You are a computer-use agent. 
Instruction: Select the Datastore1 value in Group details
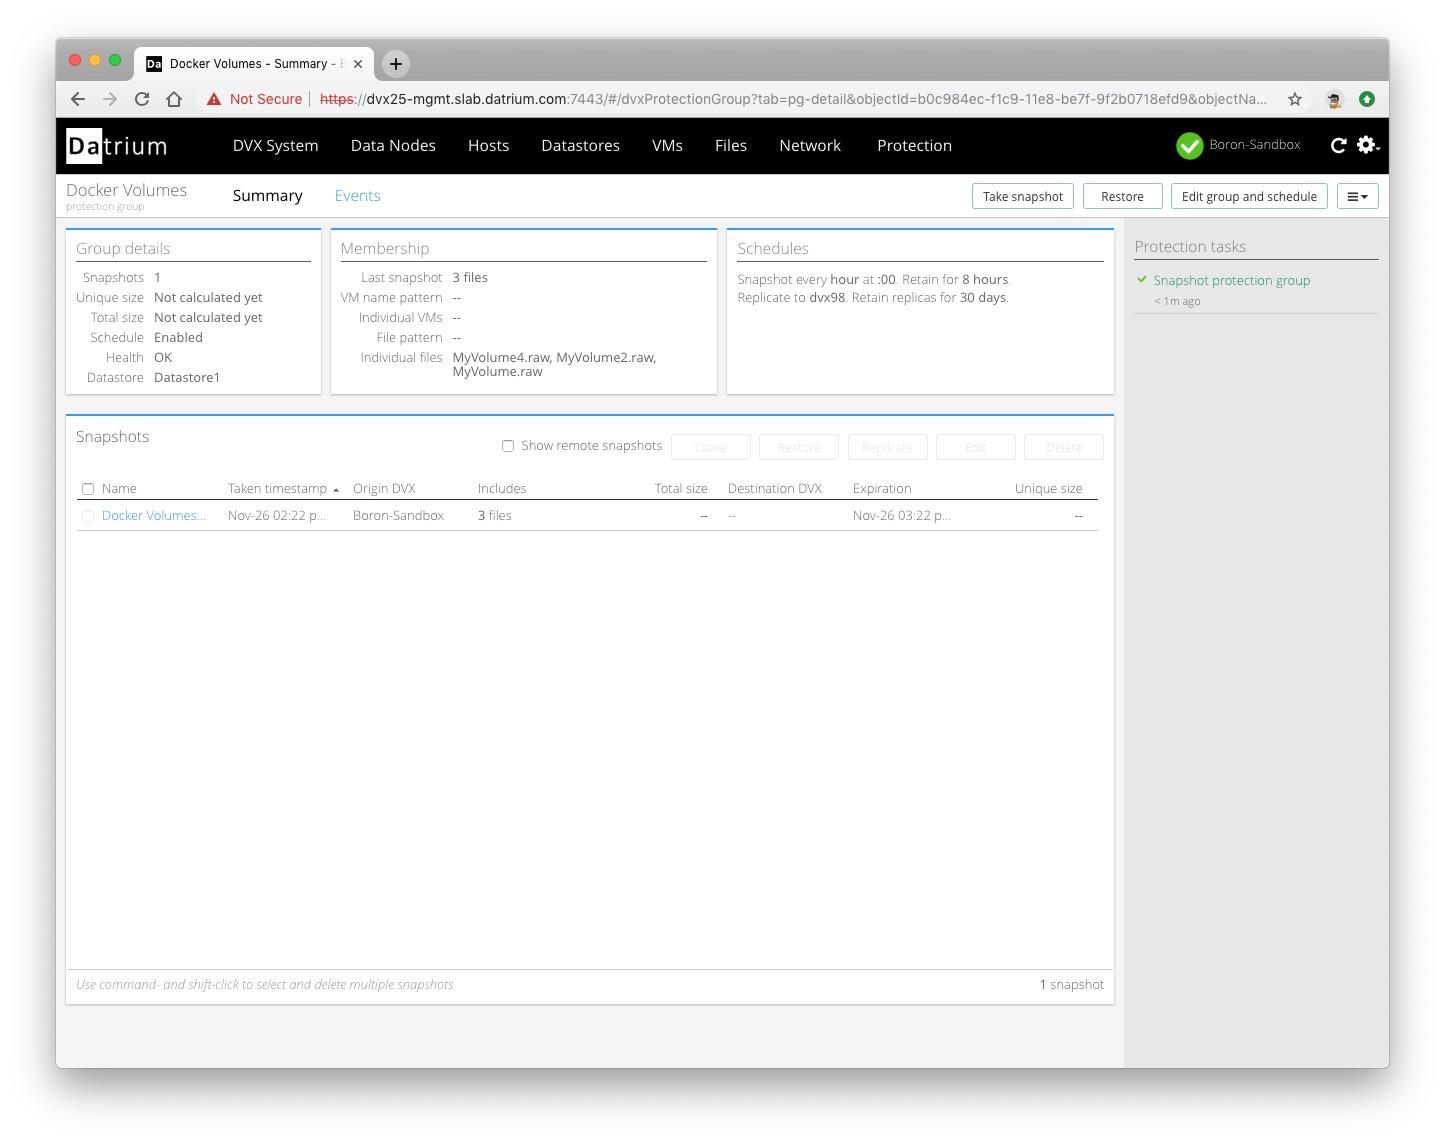pos(187,378)
